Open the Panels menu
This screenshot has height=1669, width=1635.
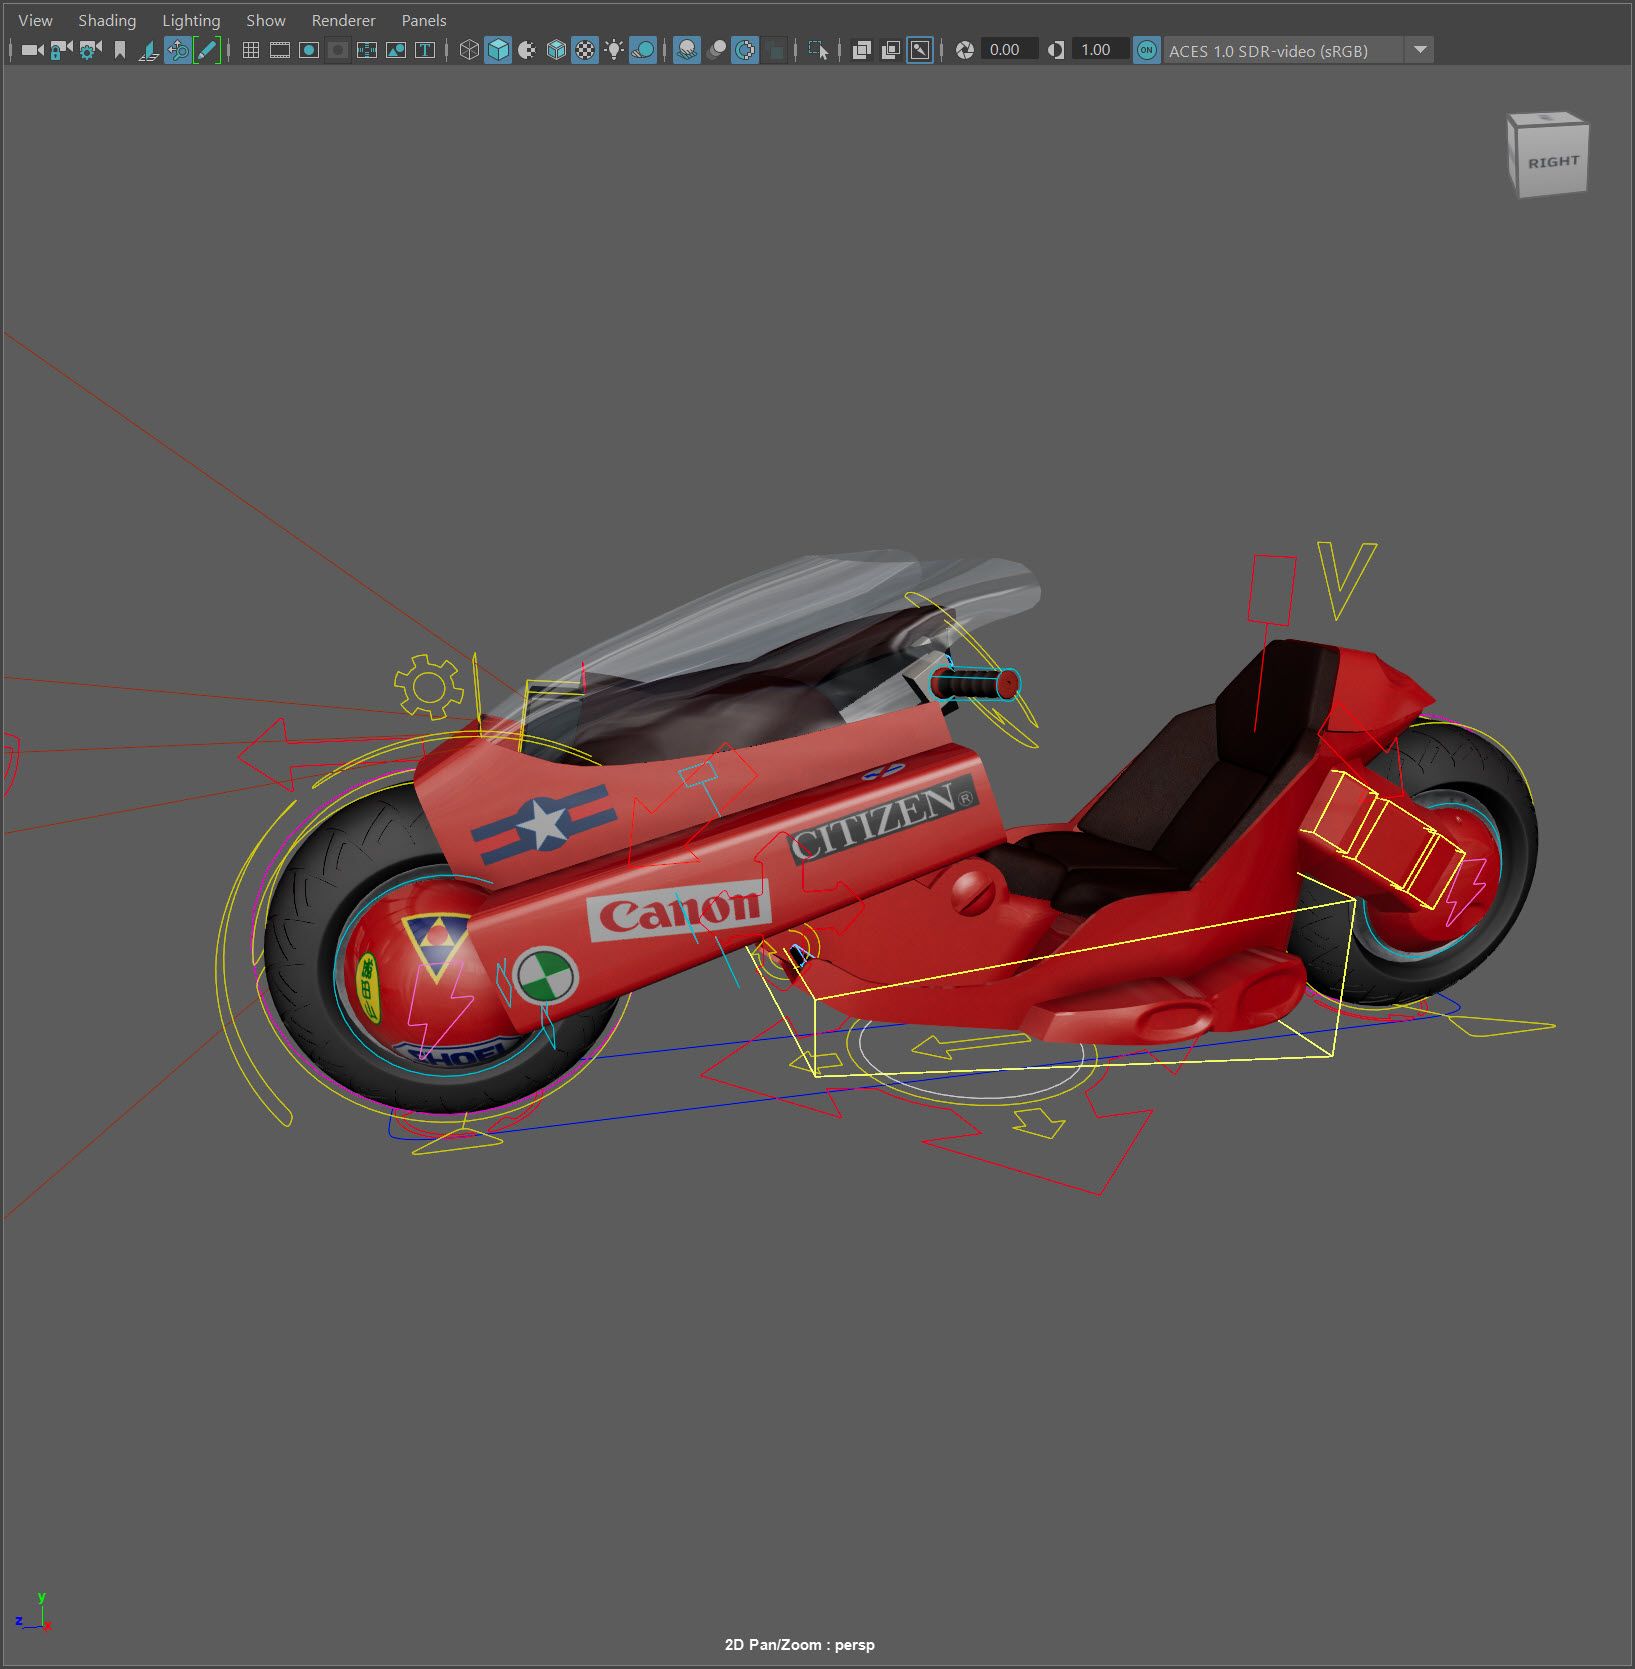[x=424, y=20]
